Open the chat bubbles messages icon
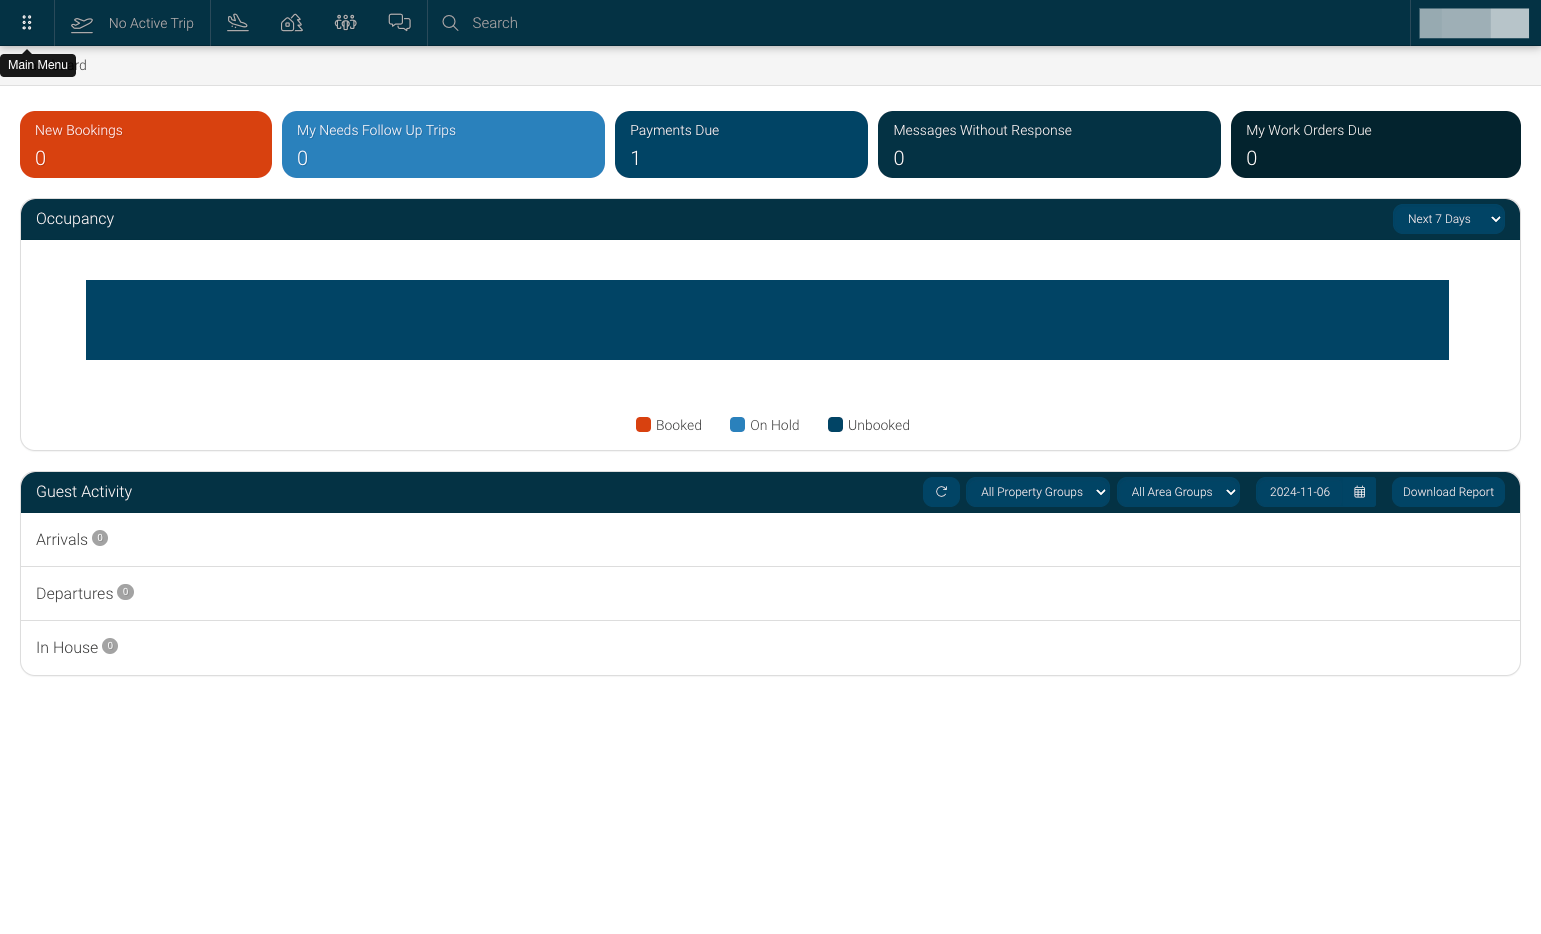Image resolution: width=1541 pixels, height=934 pixels. (x=400, y=22)
